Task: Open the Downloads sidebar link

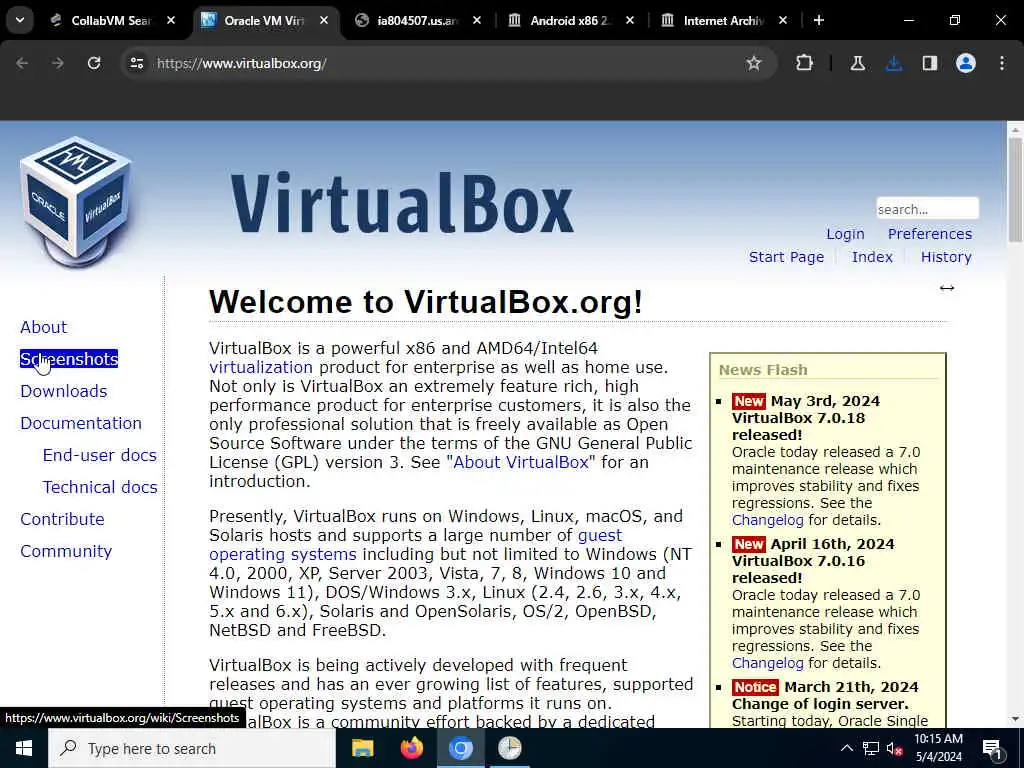Action: coord(63,391)
